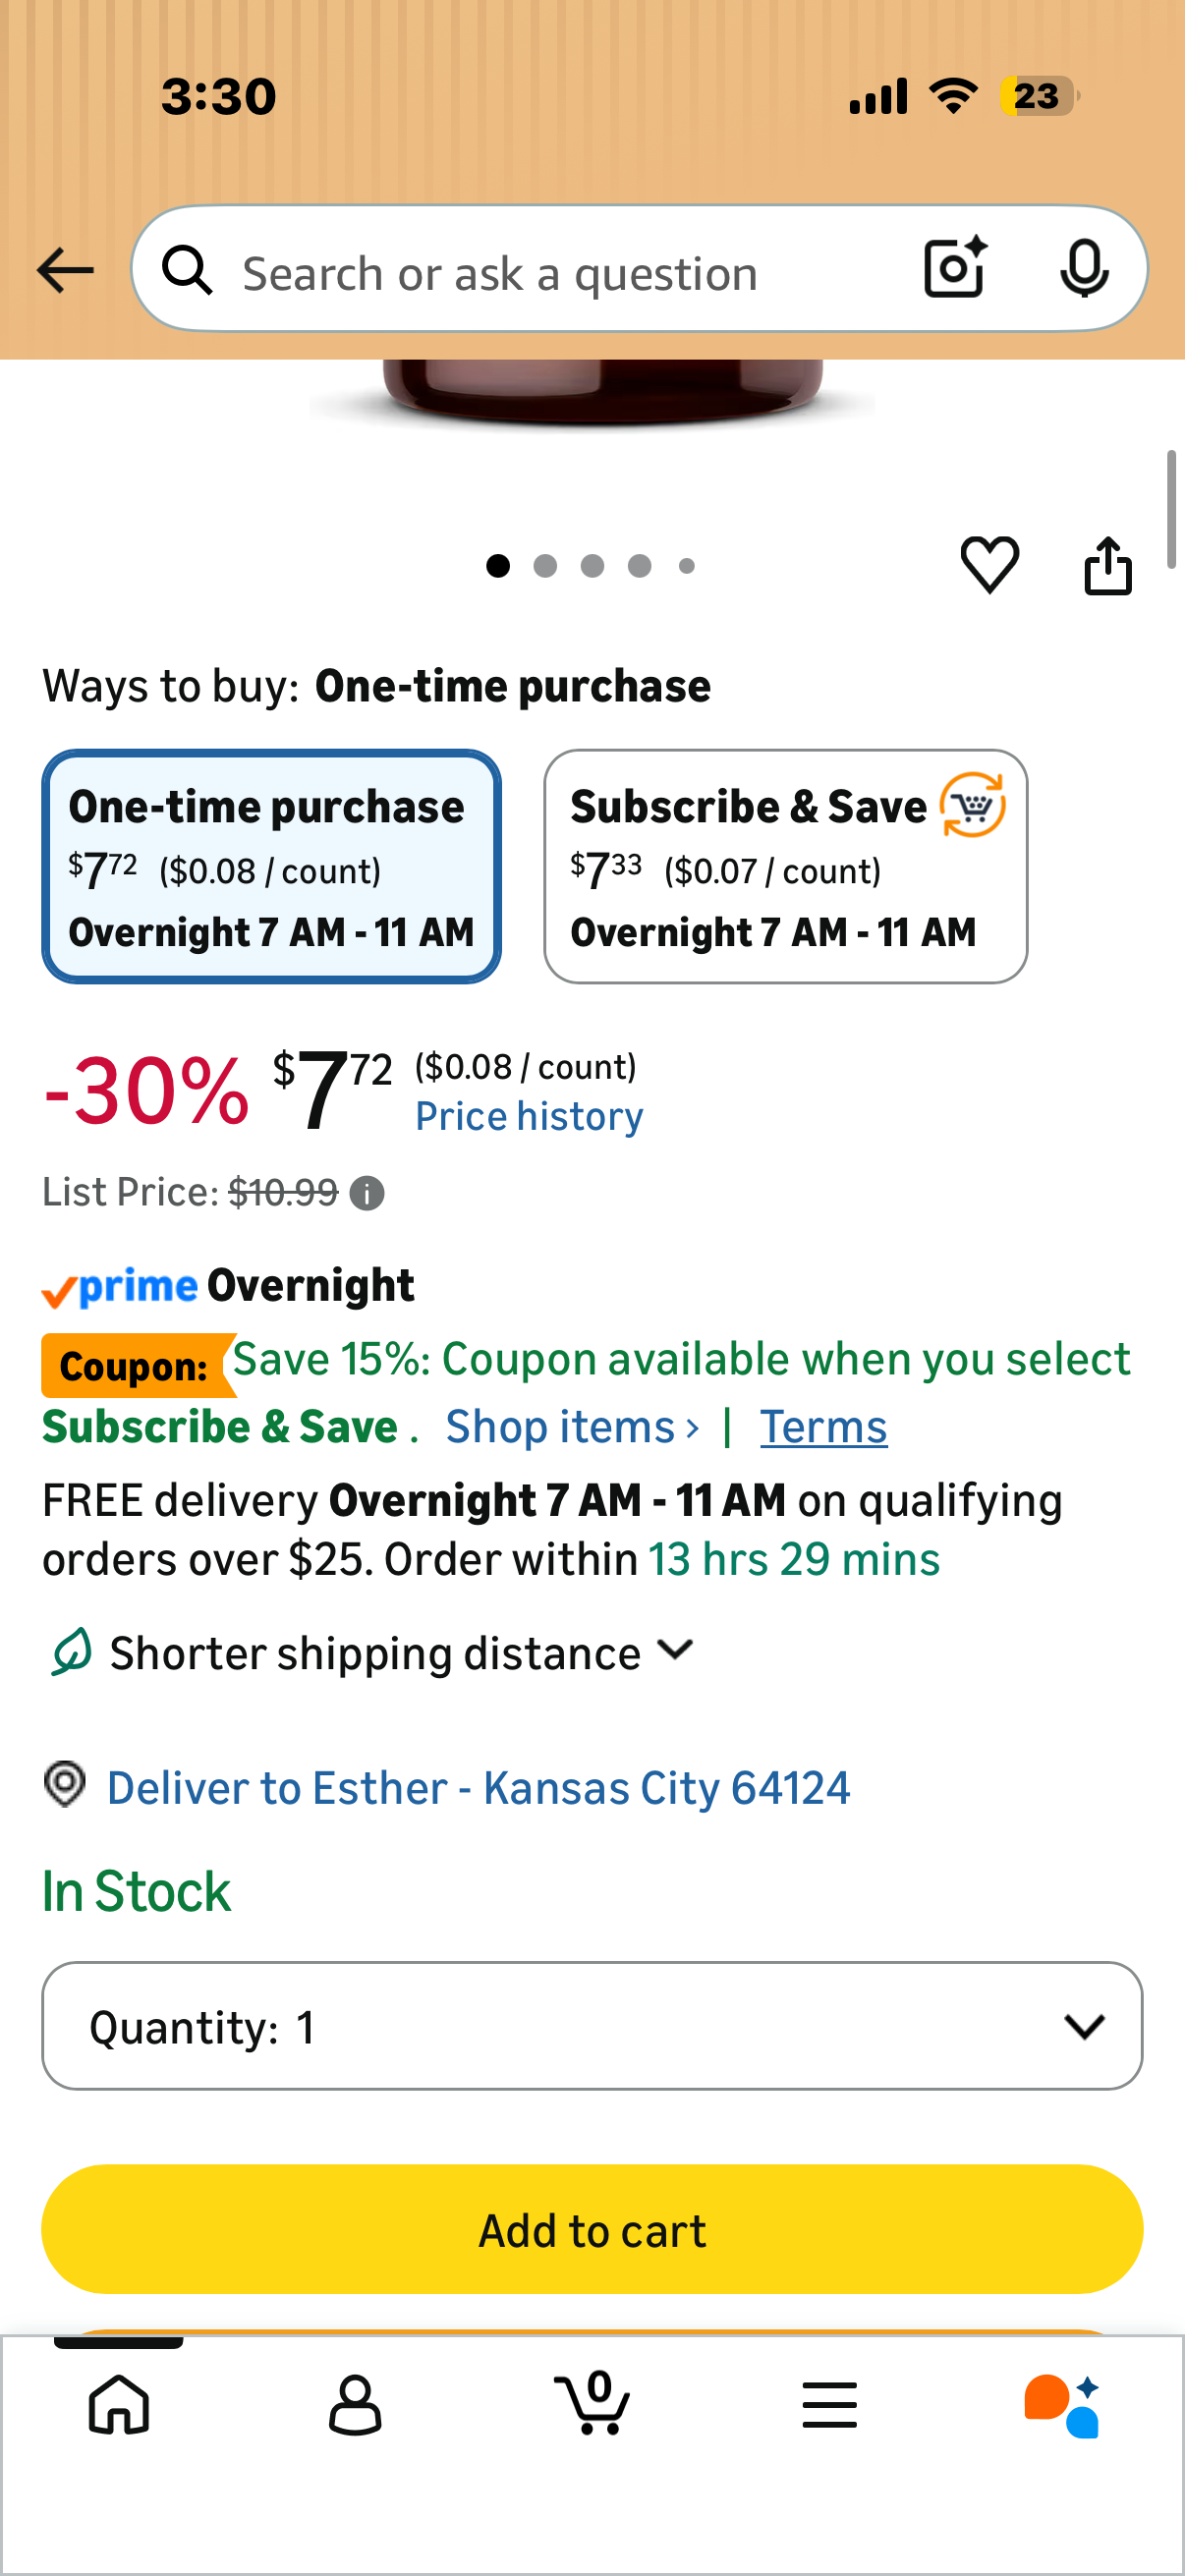The width and height of the screenshot is (1185, 2576).
Task: Open the Rufus AI assistant icon
Action: (x=1062, y=2405)
